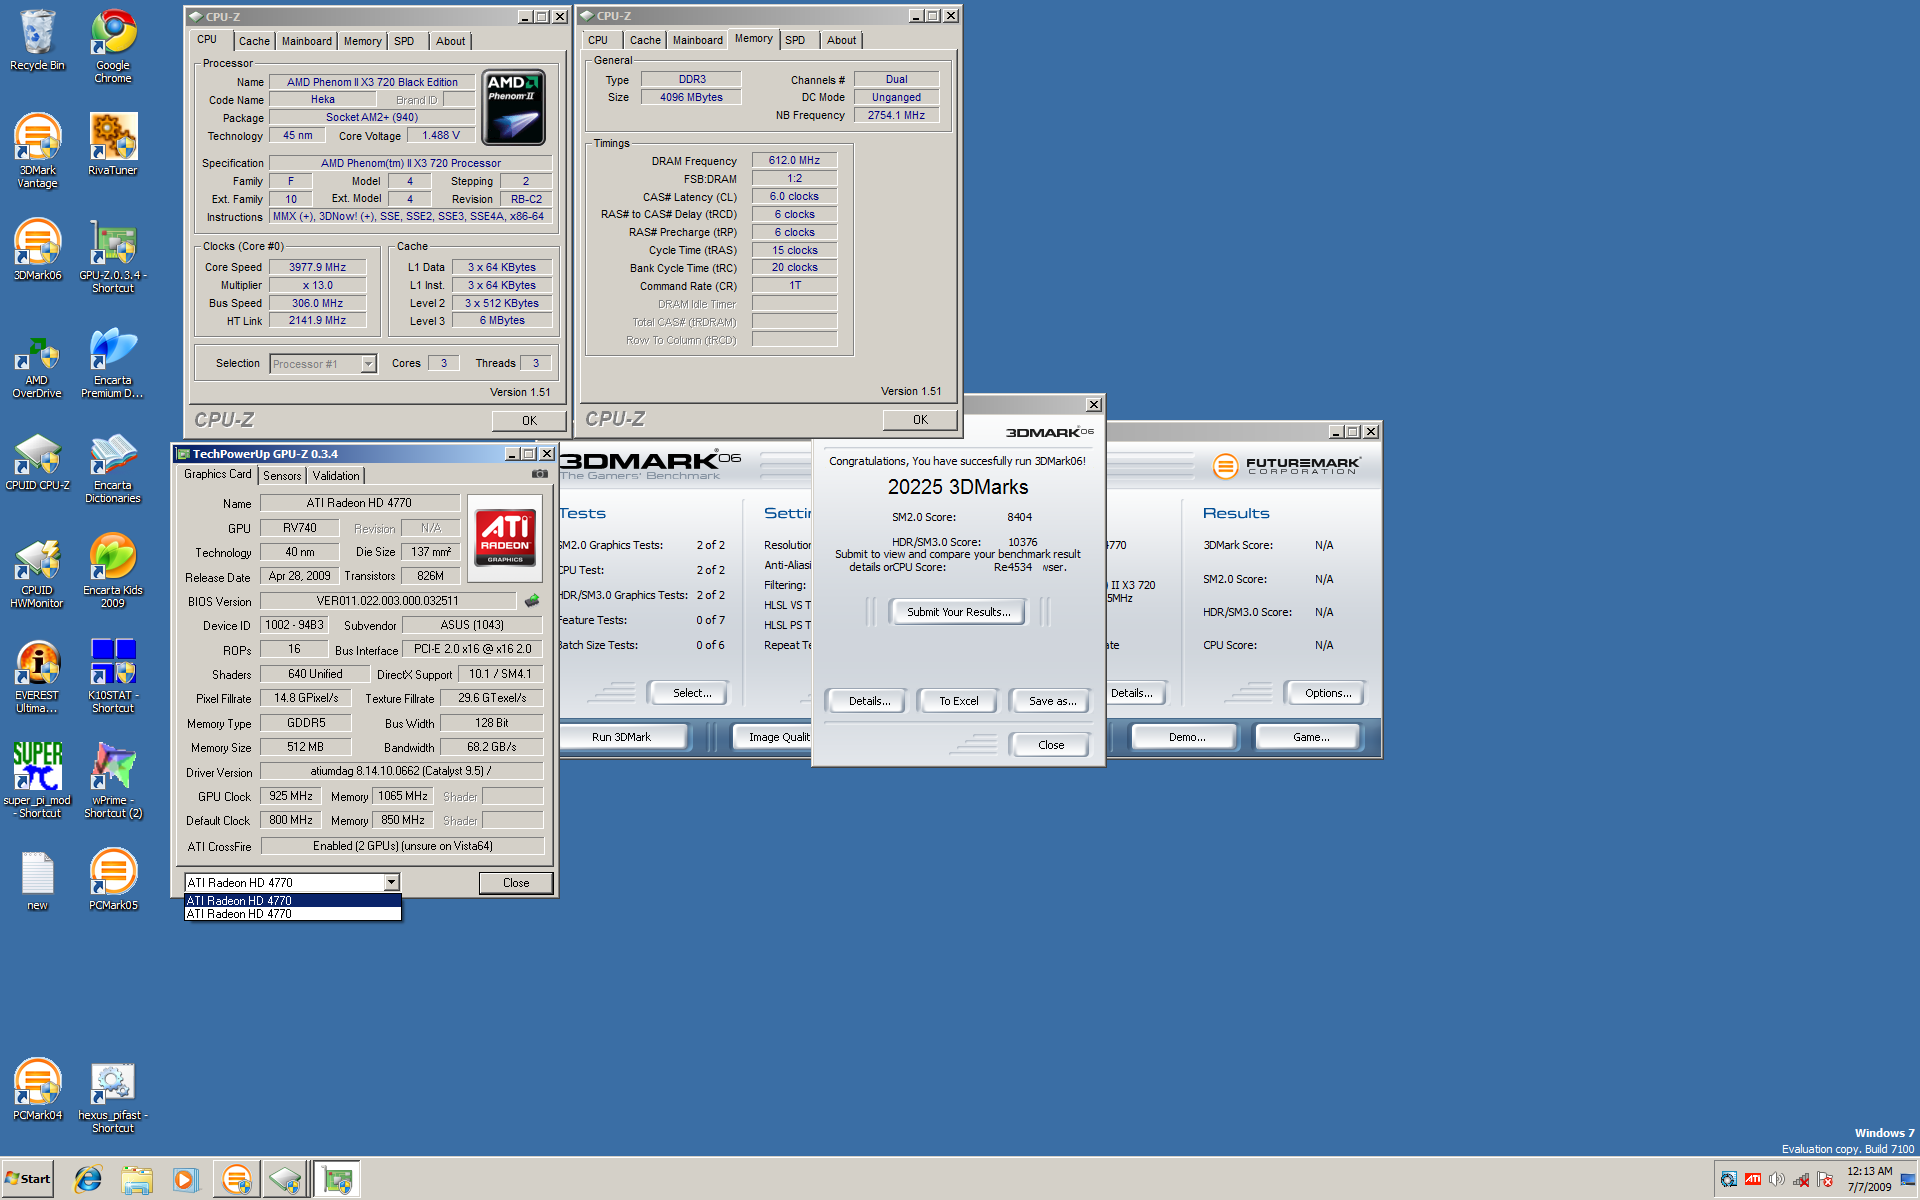Click the ATI Radeon logo in GPU-Z
Viewport: 1920px width, 1200px height.
504,539
